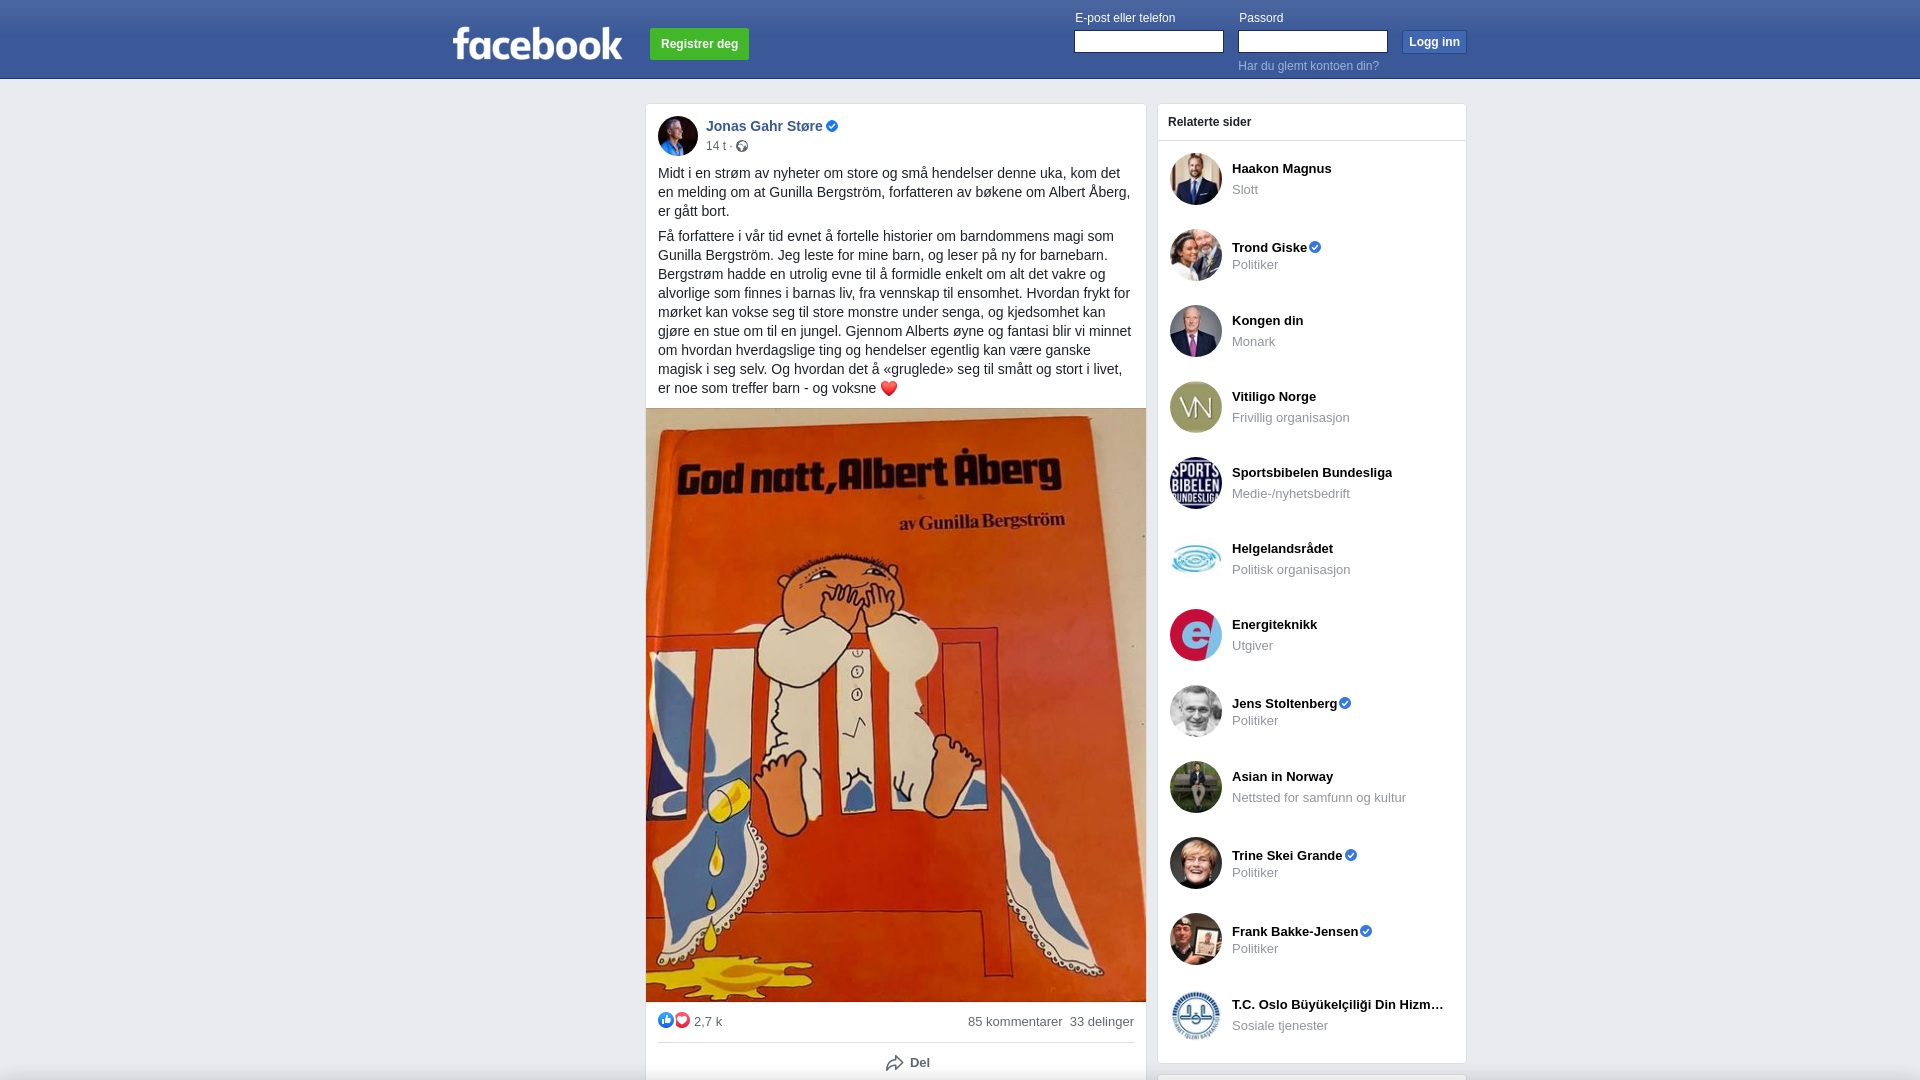
Task: Open the God natt, Albert Åberg photo
Action: tap(896, 705)
